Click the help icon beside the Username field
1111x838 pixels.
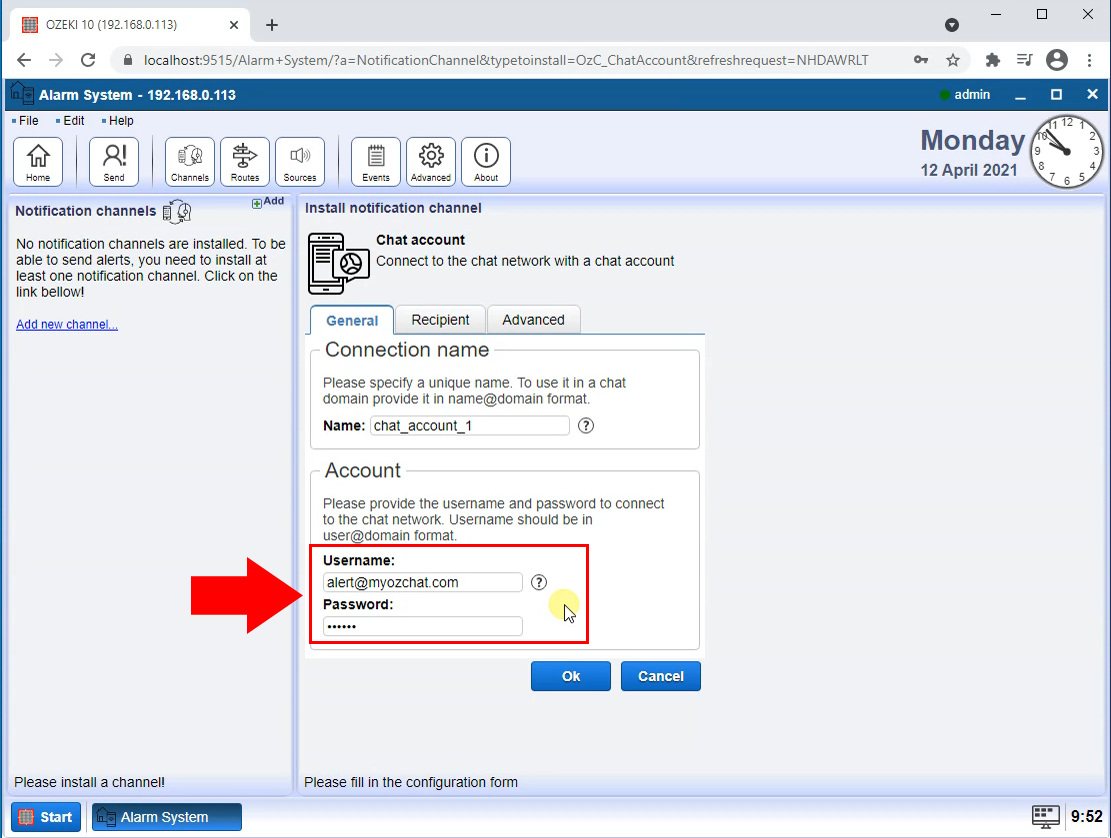pos(538,582)
